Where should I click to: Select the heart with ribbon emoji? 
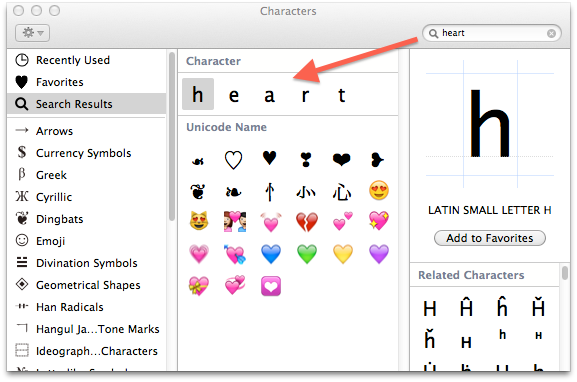(199, 286)
